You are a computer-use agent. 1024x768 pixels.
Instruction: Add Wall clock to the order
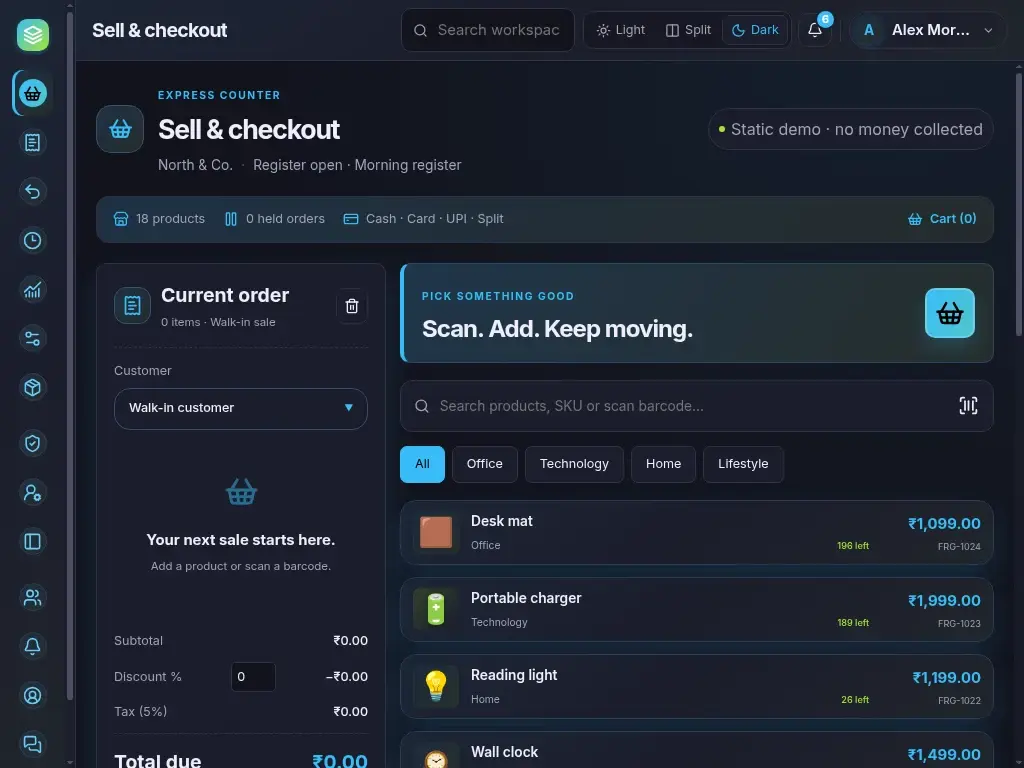pos(697,751)
